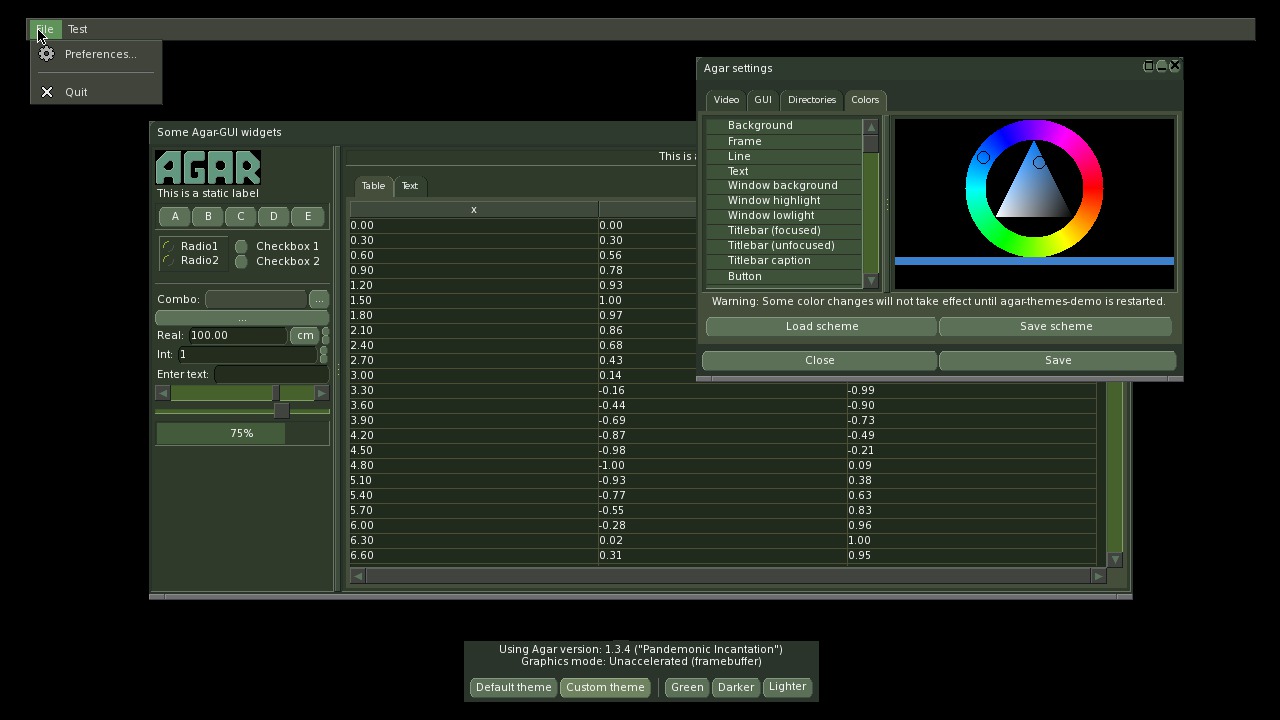1280x720 pixels.
Task: Click the Load scheme button
Action: pyautogui.click(x=821, y=326)
